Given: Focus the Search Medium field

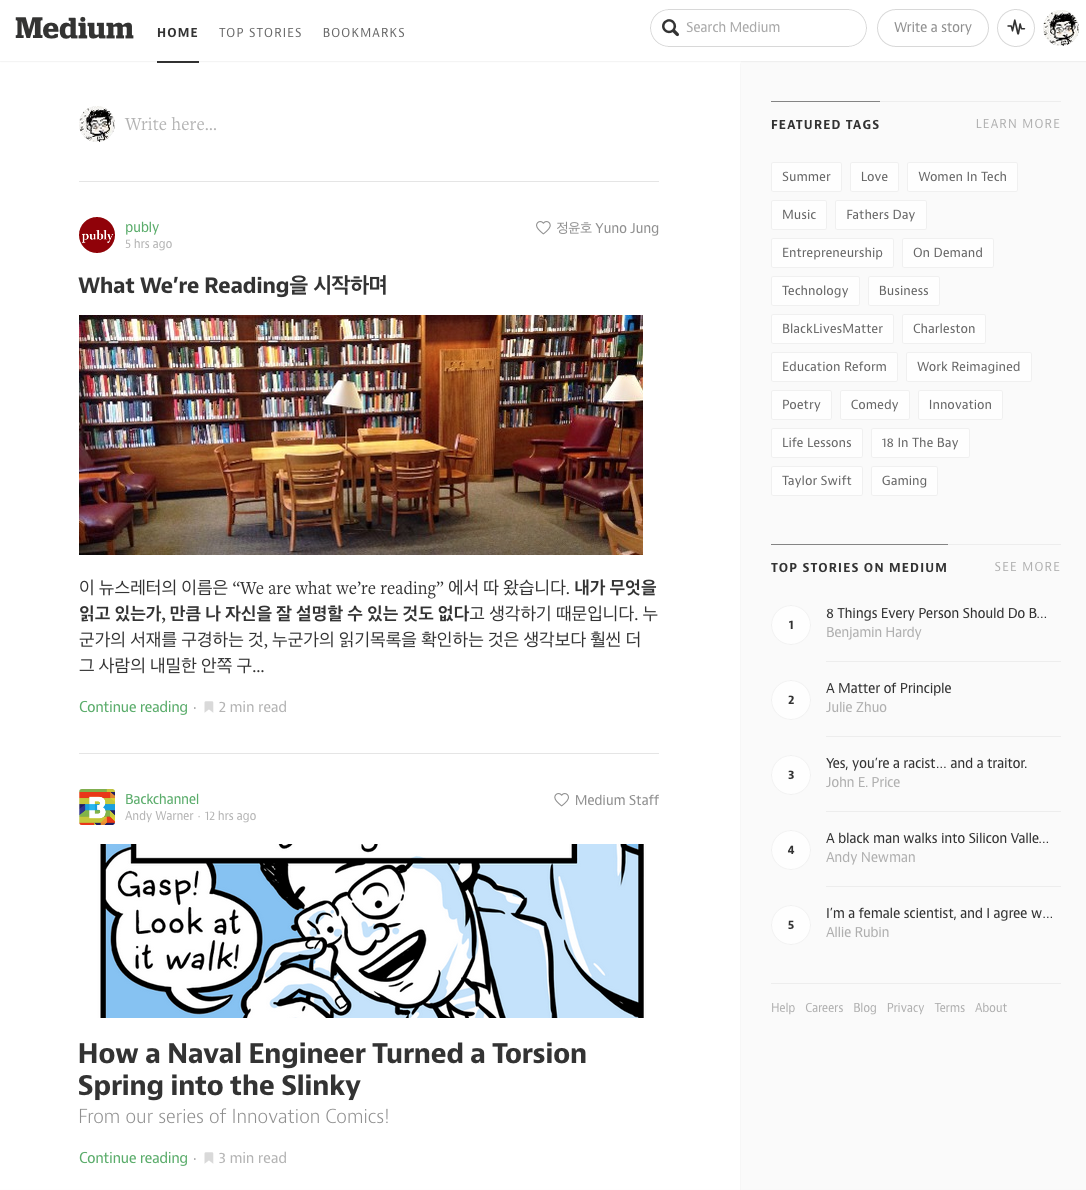Looking at the screenshot, I should coord(758,28).
